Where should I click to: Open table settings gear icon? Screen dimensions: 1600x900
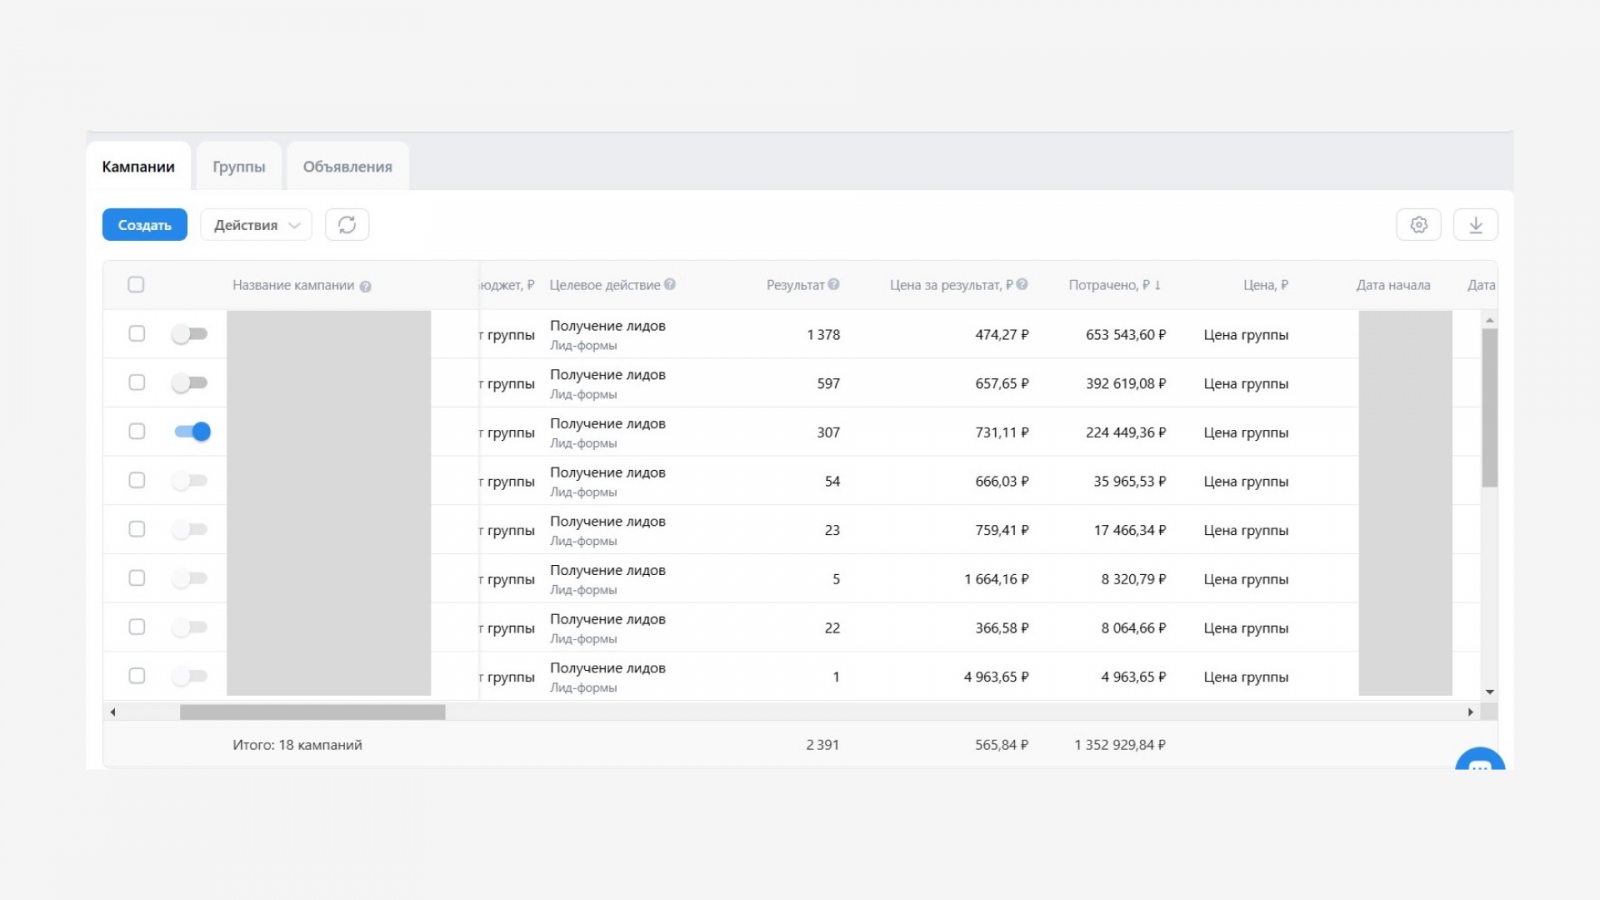pos(1418,225)
